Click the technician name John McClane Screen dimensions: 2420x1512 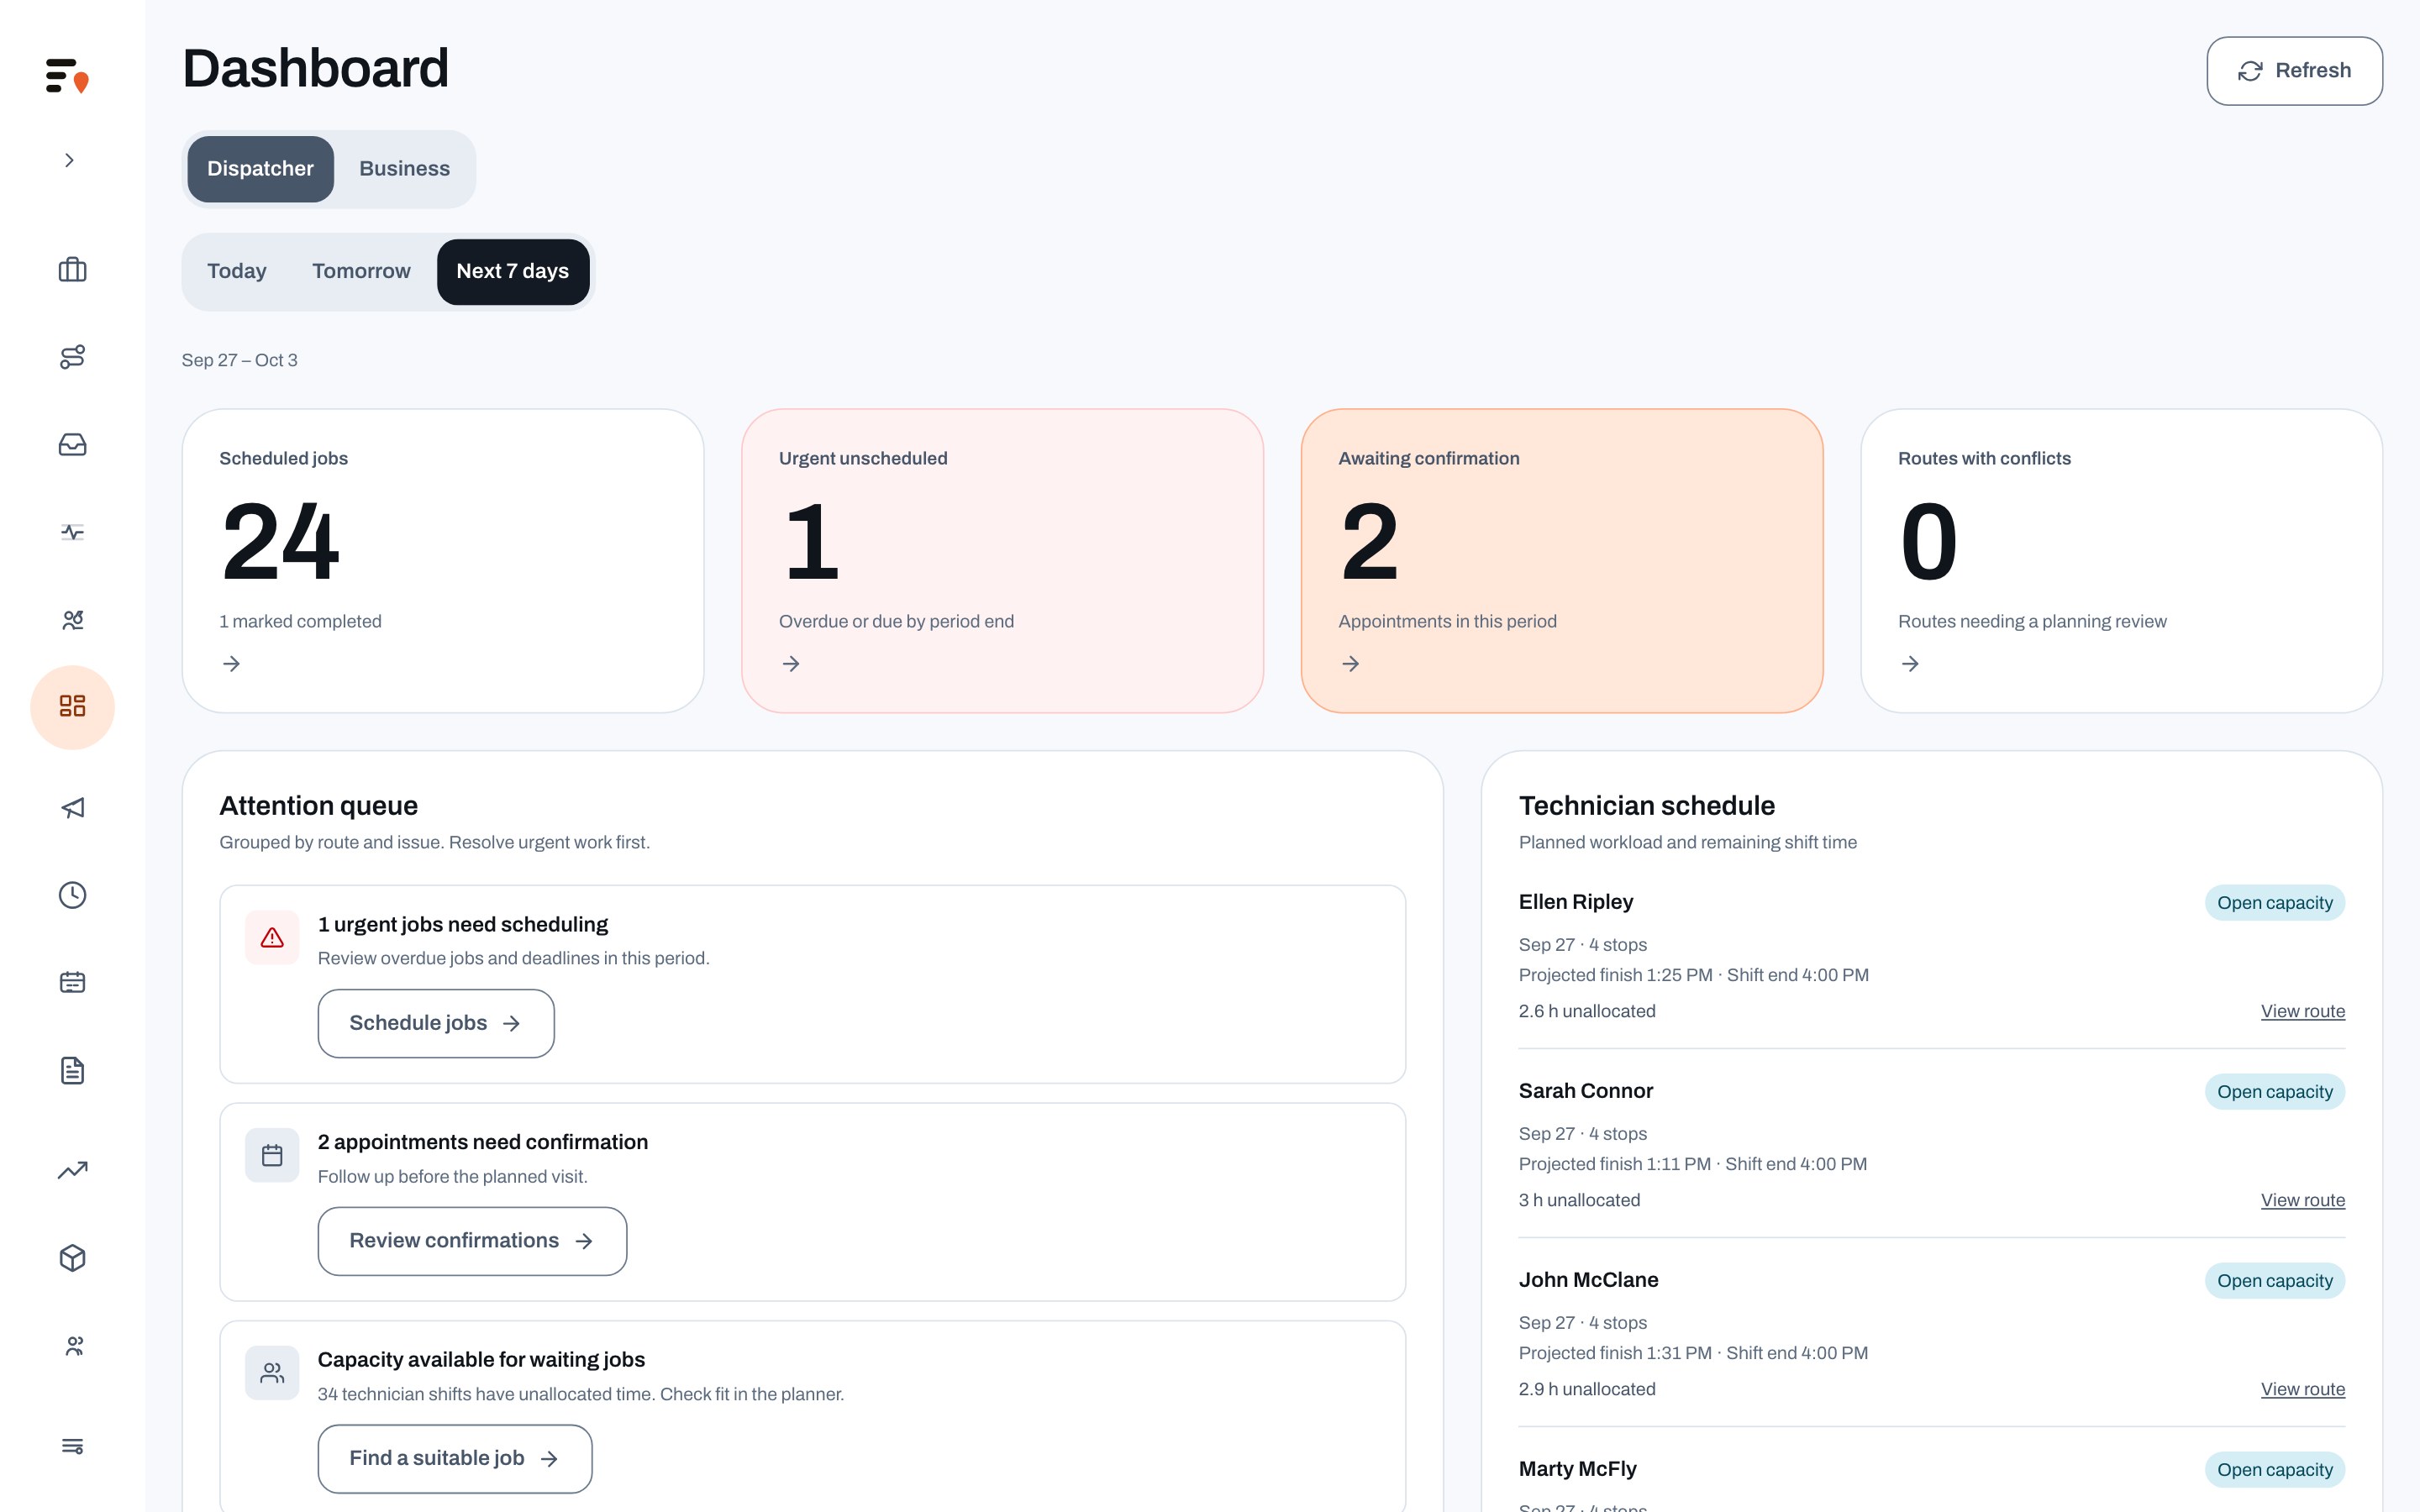[1588, 1280]
